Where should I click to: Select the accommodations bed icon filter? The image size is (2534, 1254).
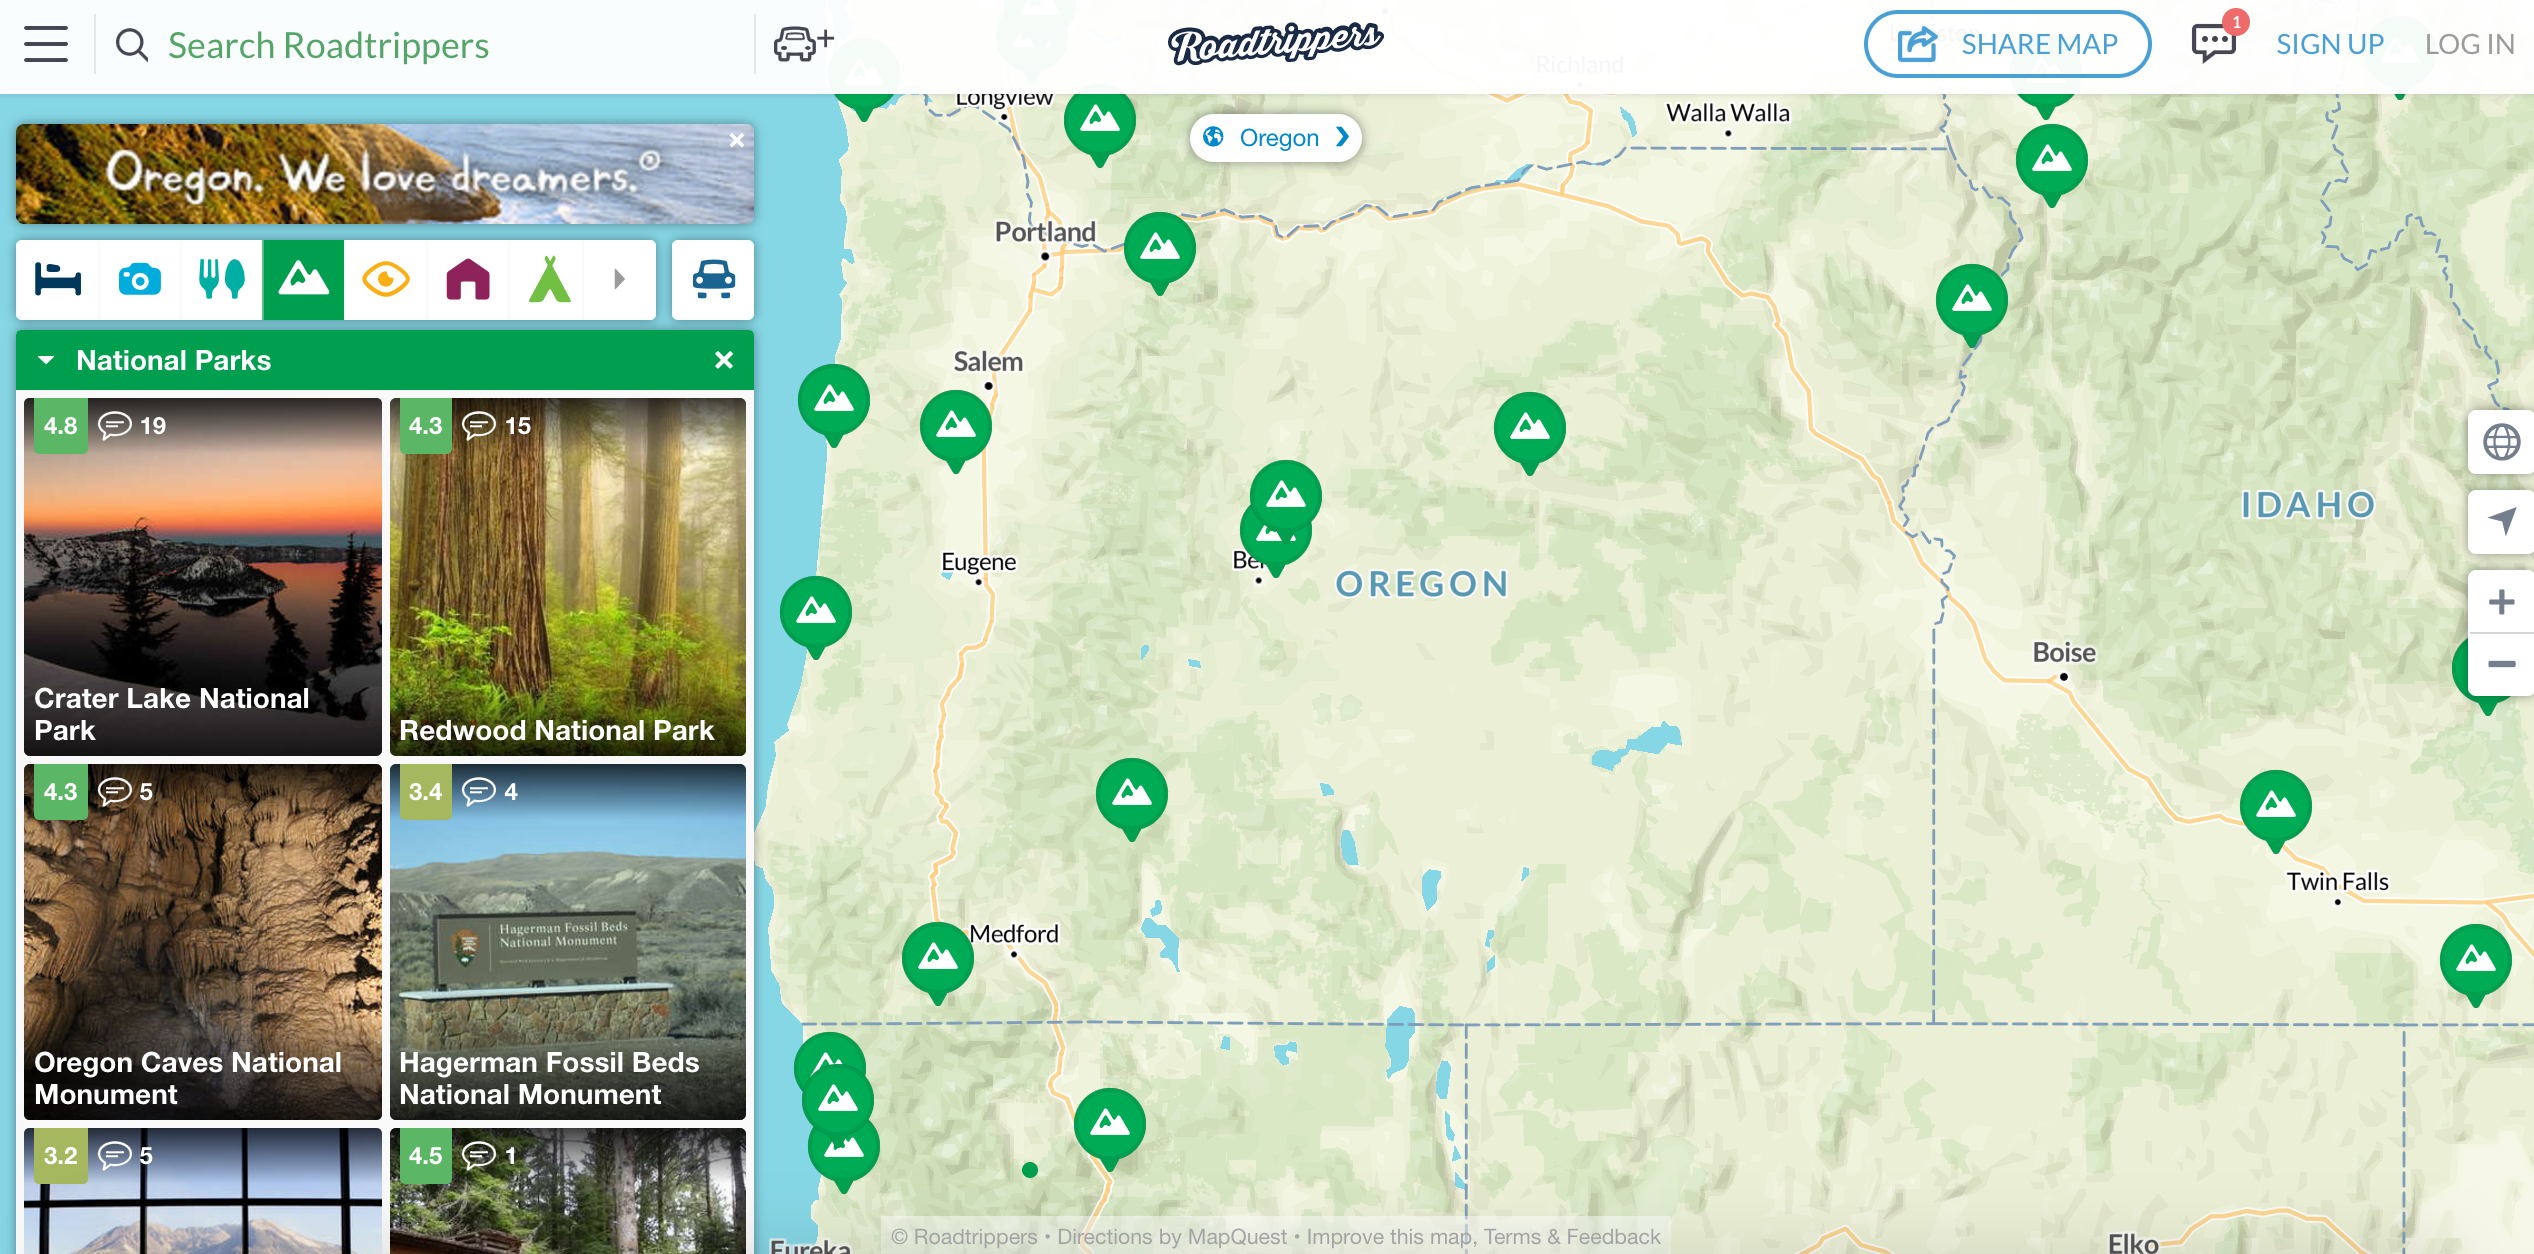pyautogui.click(x=57, y=279)
